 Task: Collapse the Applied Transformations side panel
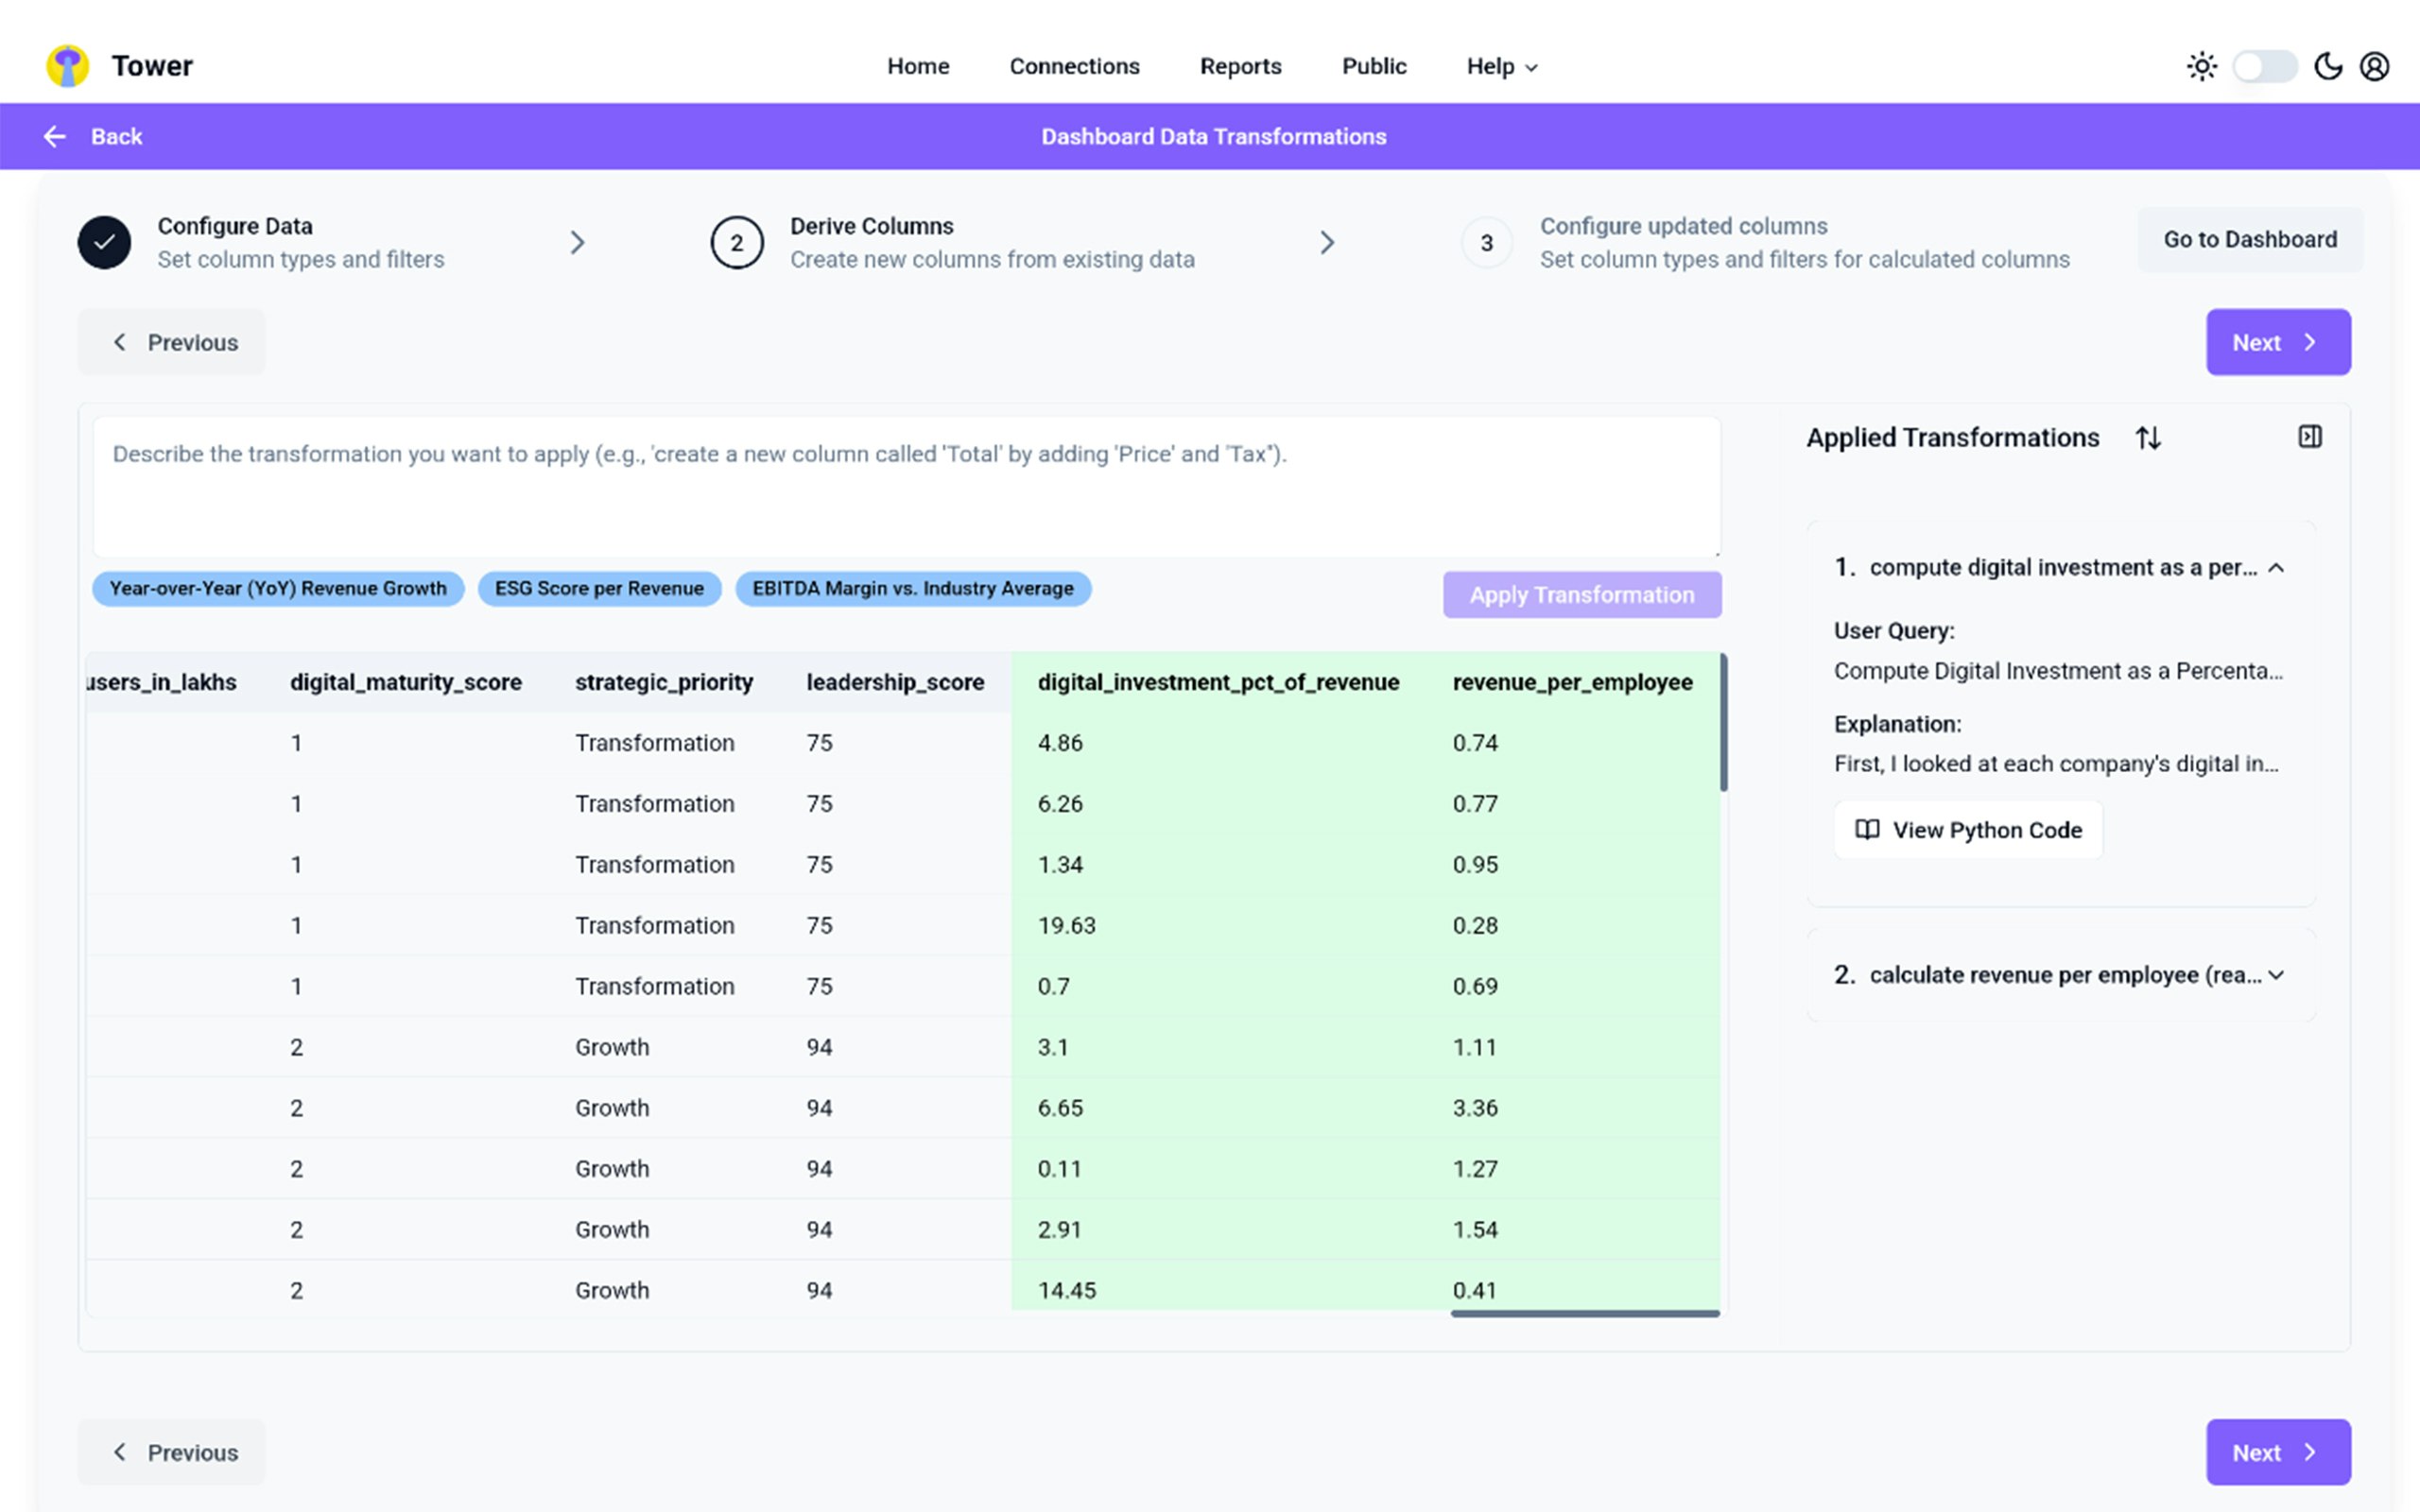[2310, 437]
